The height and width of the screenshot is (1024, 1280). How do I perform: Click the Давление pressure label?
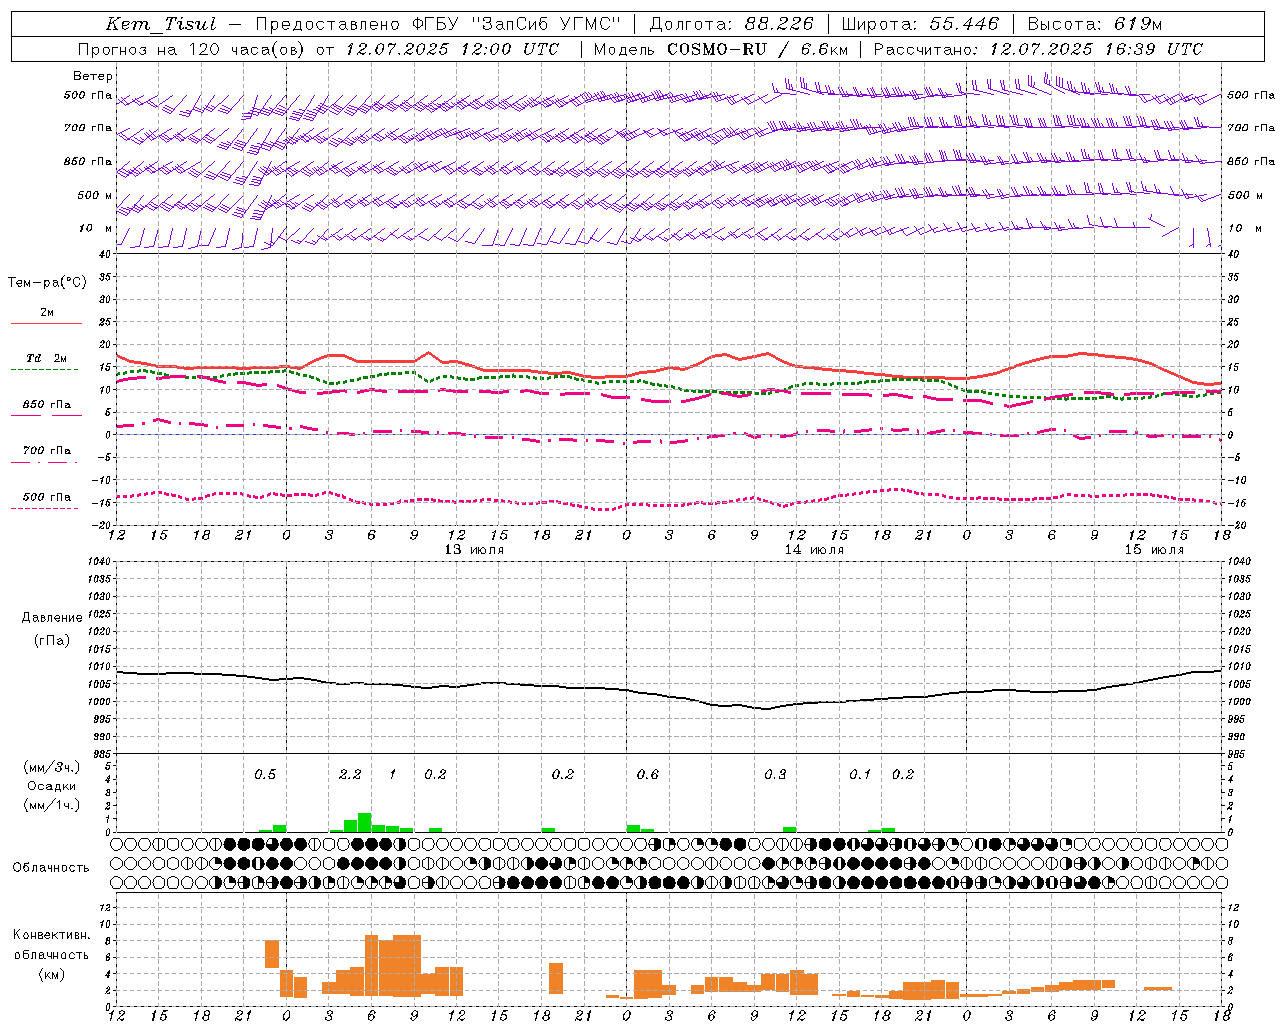[x=52, y=618]
